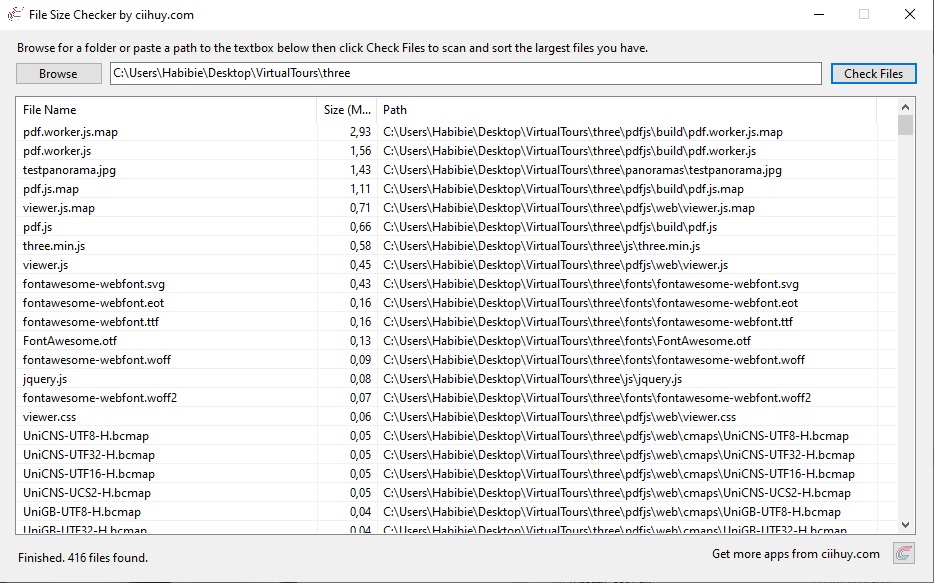Click the folder path text box

464,73
